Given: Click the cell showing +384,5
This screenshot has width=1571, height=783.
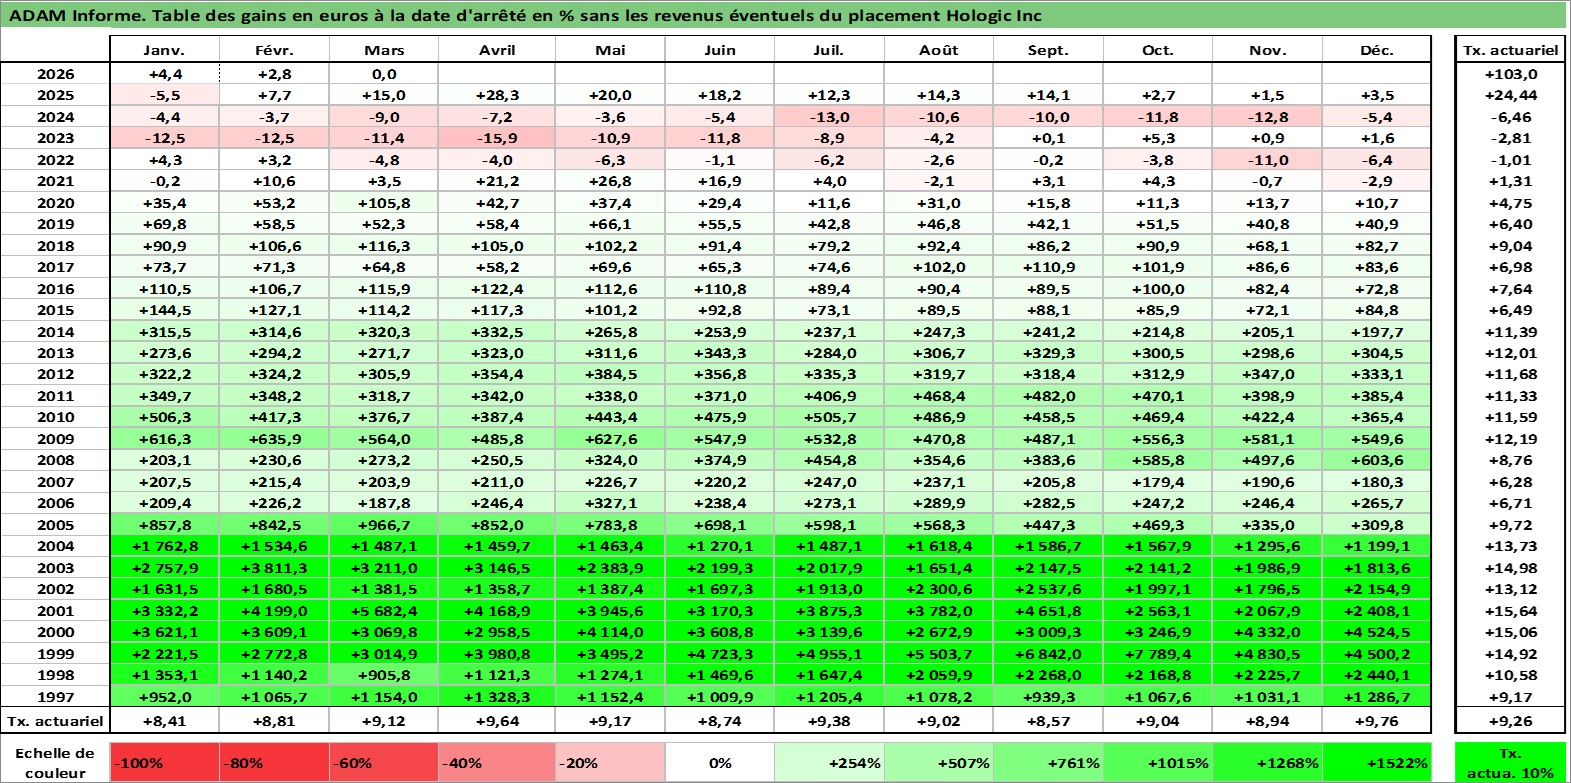Looking at the screenshot, I should [x=610, y=374].
